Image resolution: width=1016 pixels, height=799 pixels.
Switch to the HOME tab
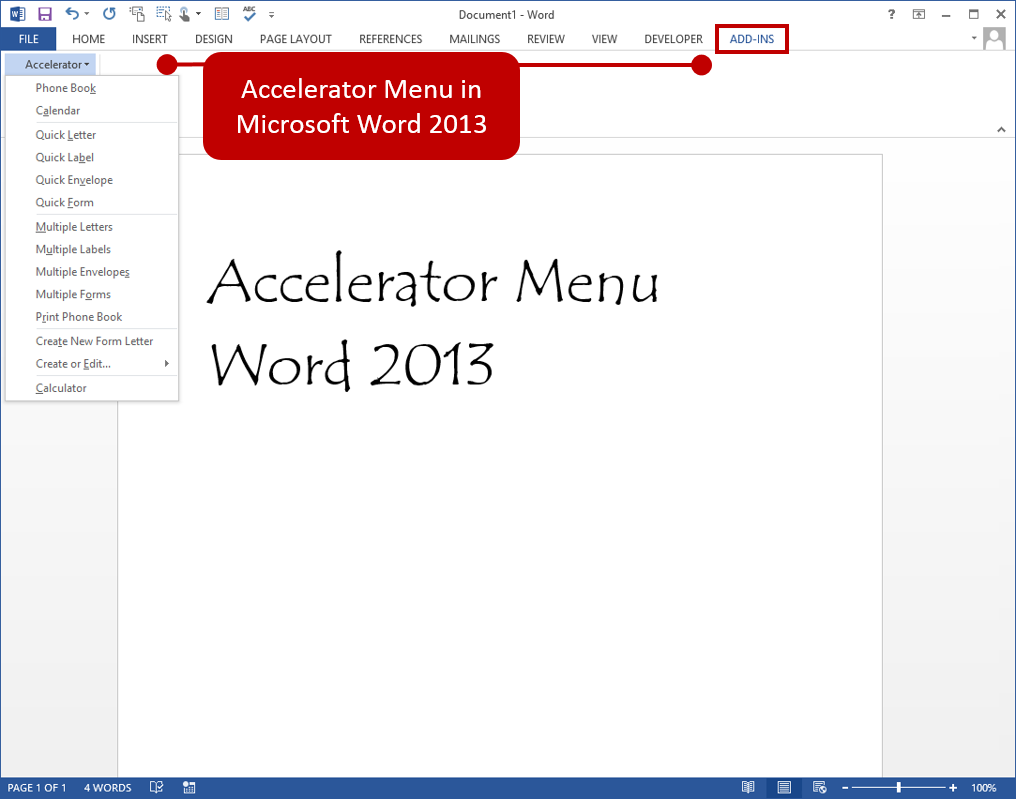point(89,39)
